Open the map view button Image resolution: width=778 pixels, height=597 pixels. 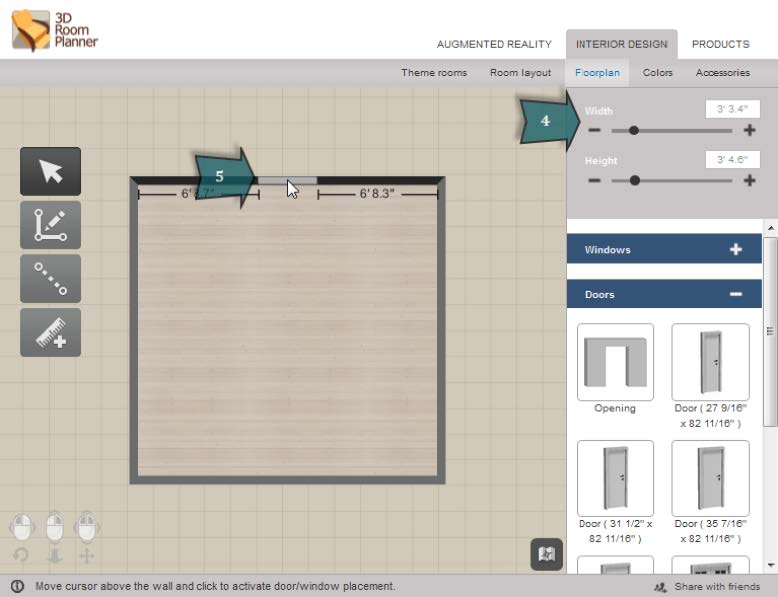click(x=546, y=554)
